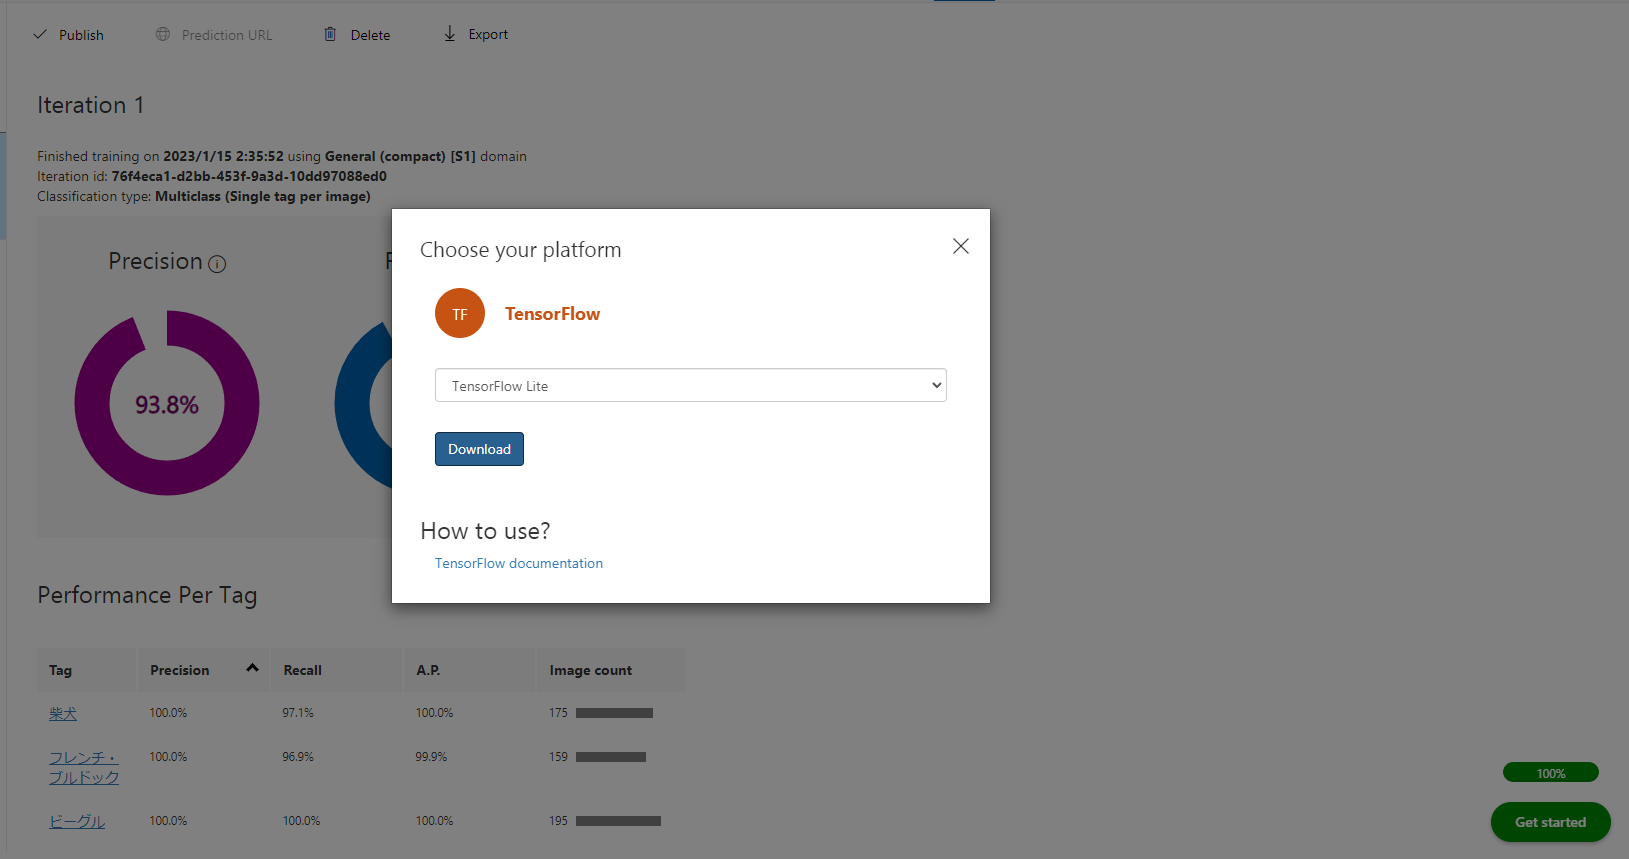Click the 100% progress indicator

click(x=1551, y=773)
